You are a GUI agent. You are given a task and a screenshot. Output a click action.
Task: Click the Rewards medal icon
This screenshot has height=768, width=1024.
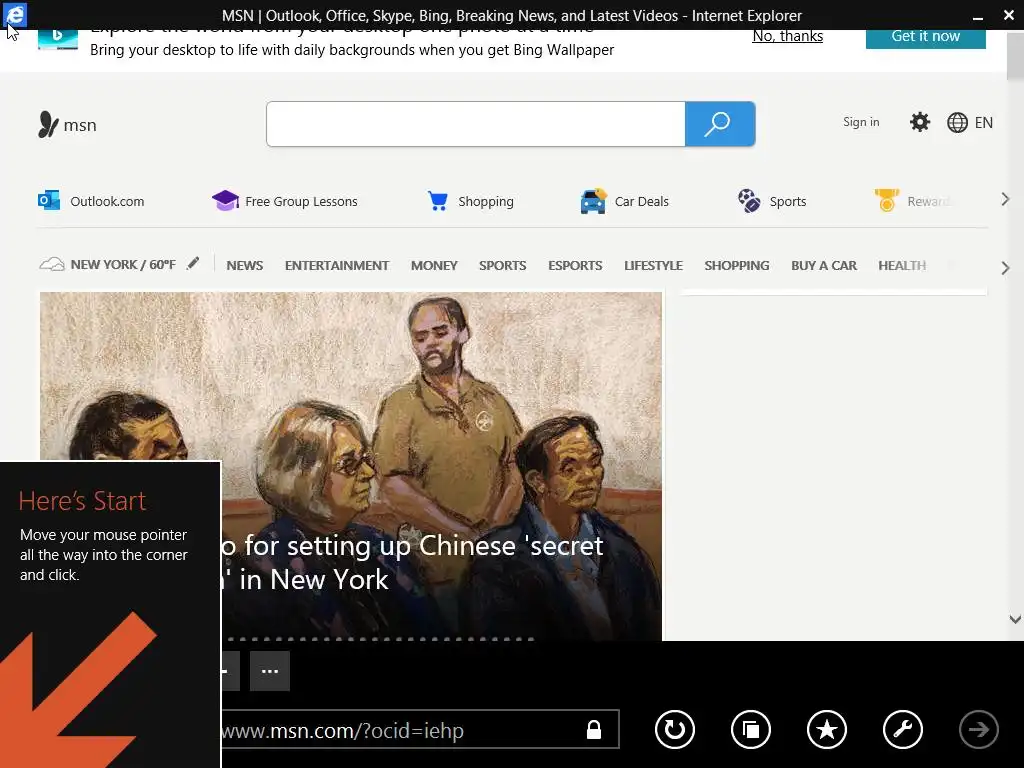point(886,200)
